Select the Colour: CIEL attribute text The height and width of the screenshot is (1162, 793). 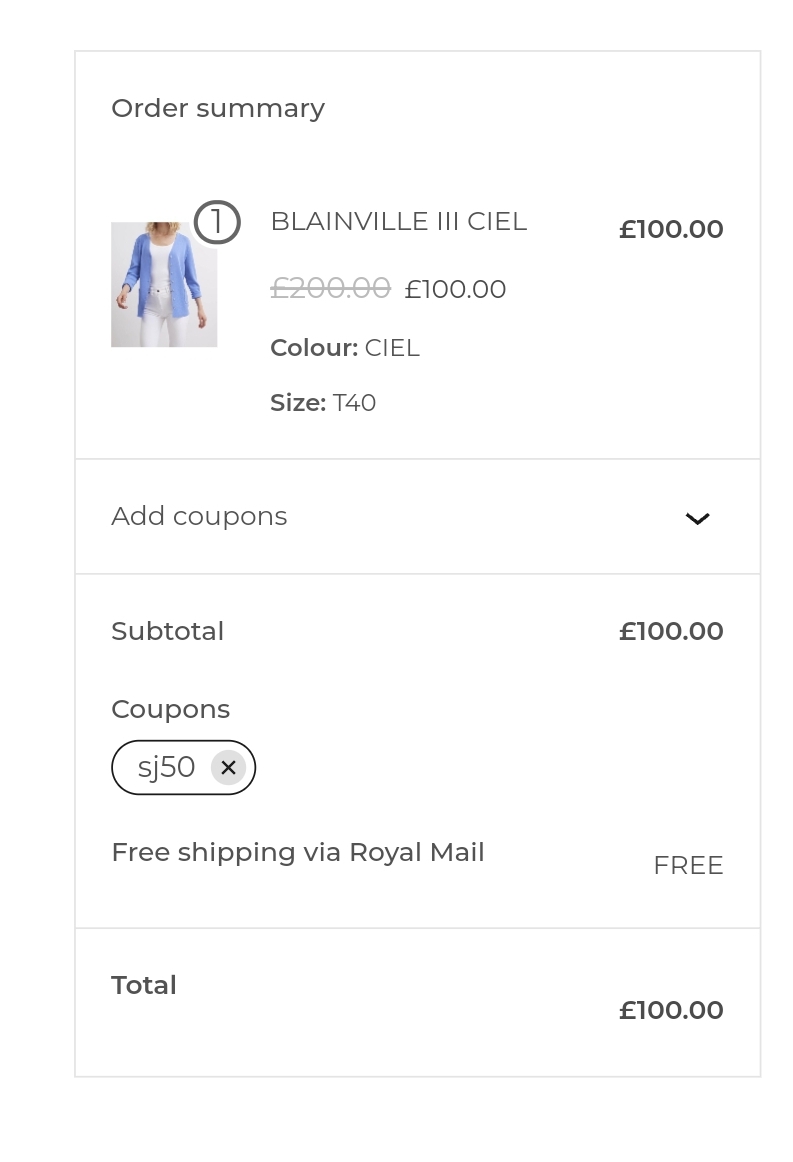pos(344,348)
